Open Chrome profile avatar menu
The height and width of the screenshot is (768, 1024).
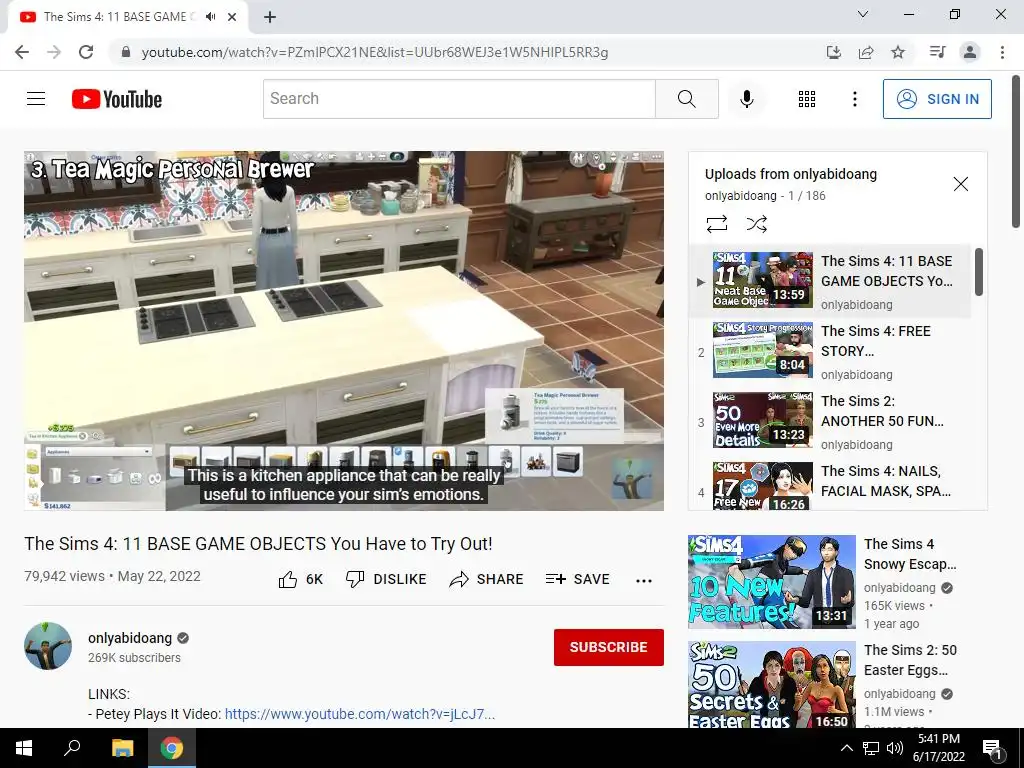[970, 52]
